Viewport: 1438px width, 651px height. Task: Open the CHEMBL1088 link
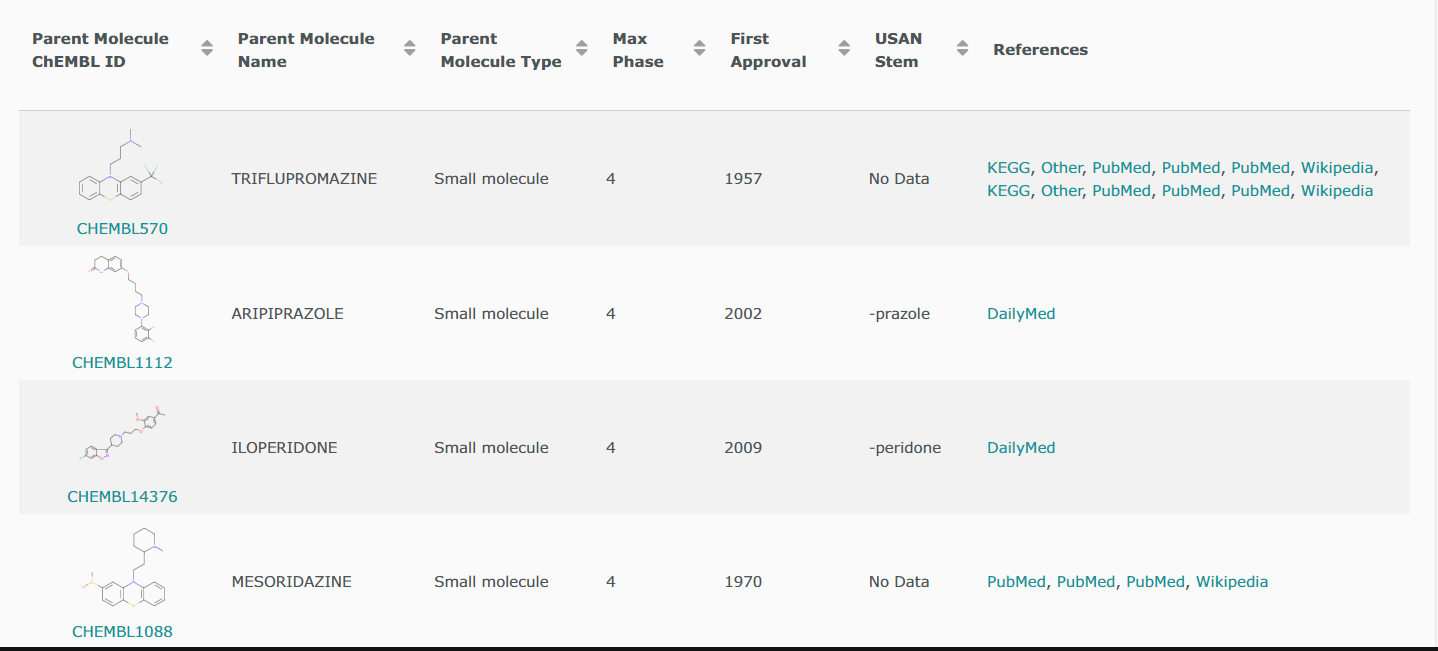point(122,632)
